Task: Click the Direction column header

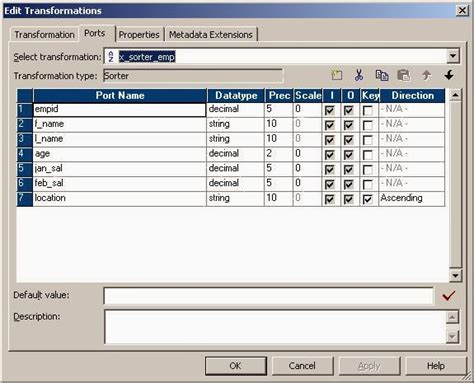Action: click(412, 96)
